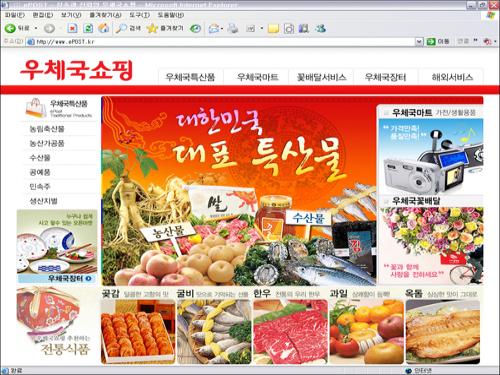
Task: Select the 우체국장터 navigation tab
Action: [x=385, y=77]
